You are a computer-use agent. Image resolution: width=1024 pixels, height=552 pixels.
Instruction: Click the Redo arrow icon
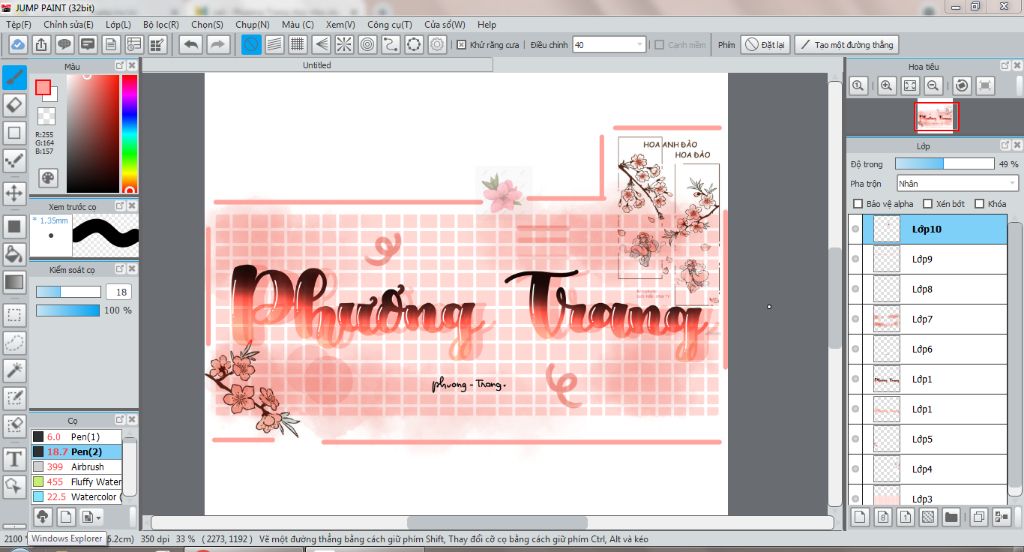click(218, 44)
